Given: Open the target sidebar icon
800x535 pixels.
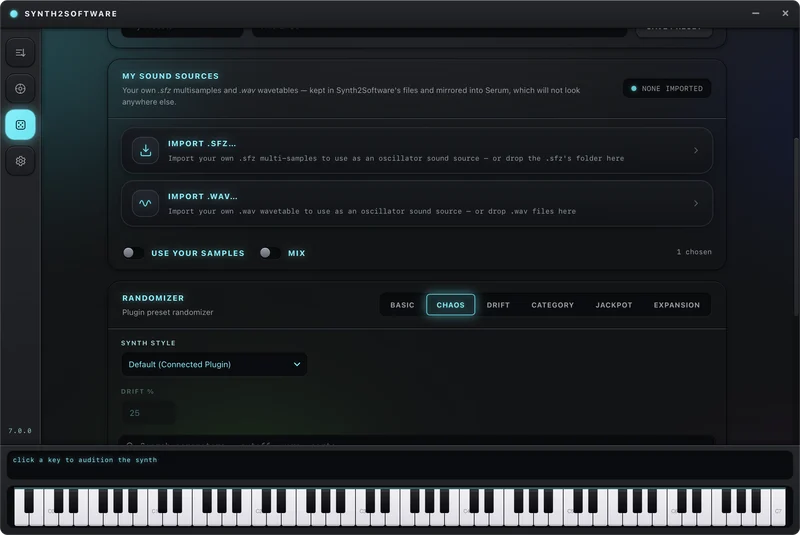Looking at the screenshot, I should (x=20, y=89).
